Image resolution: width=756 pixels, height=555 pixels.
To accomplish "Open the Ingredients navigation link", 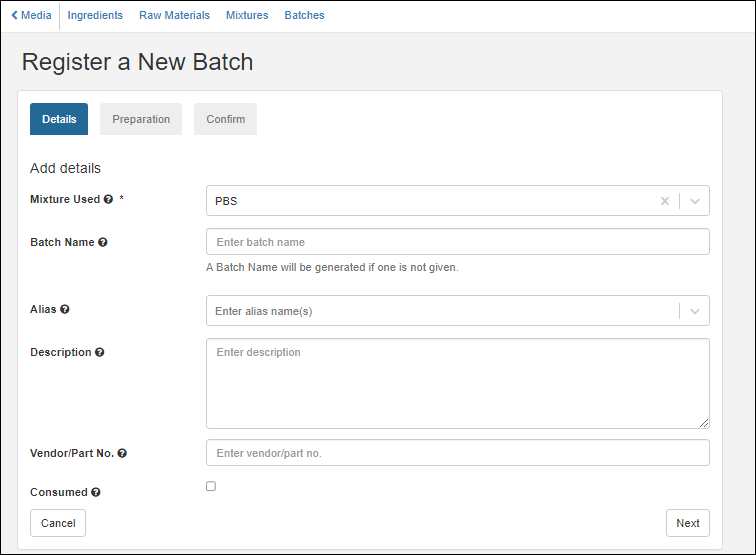I will pos(95,15).
